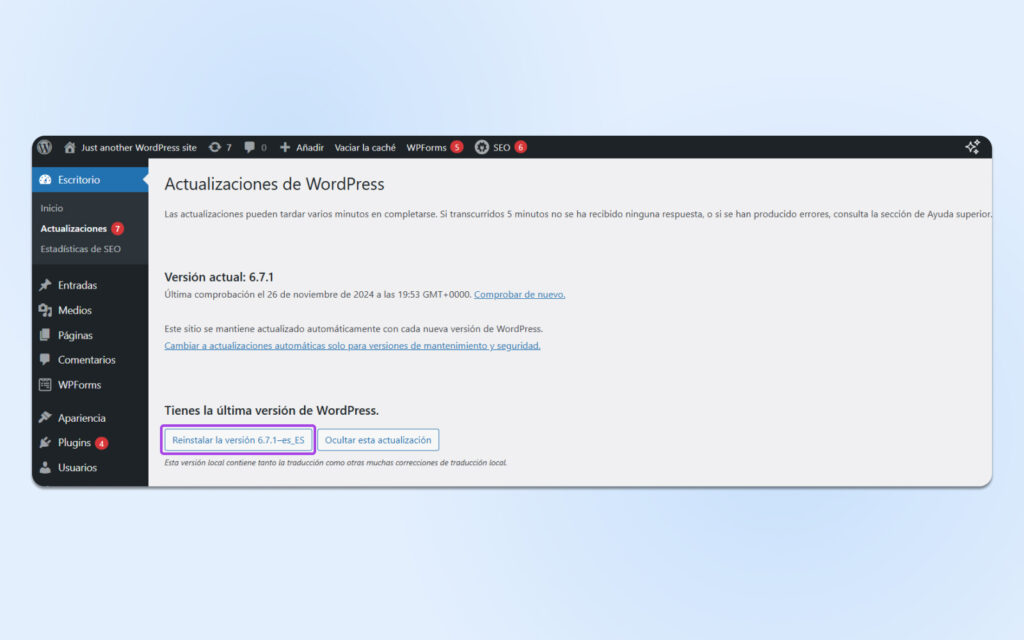Click Ocultar esta actualización button
Screen dimensions: 1024x640
pyautogui.click(x=378, y=440)
